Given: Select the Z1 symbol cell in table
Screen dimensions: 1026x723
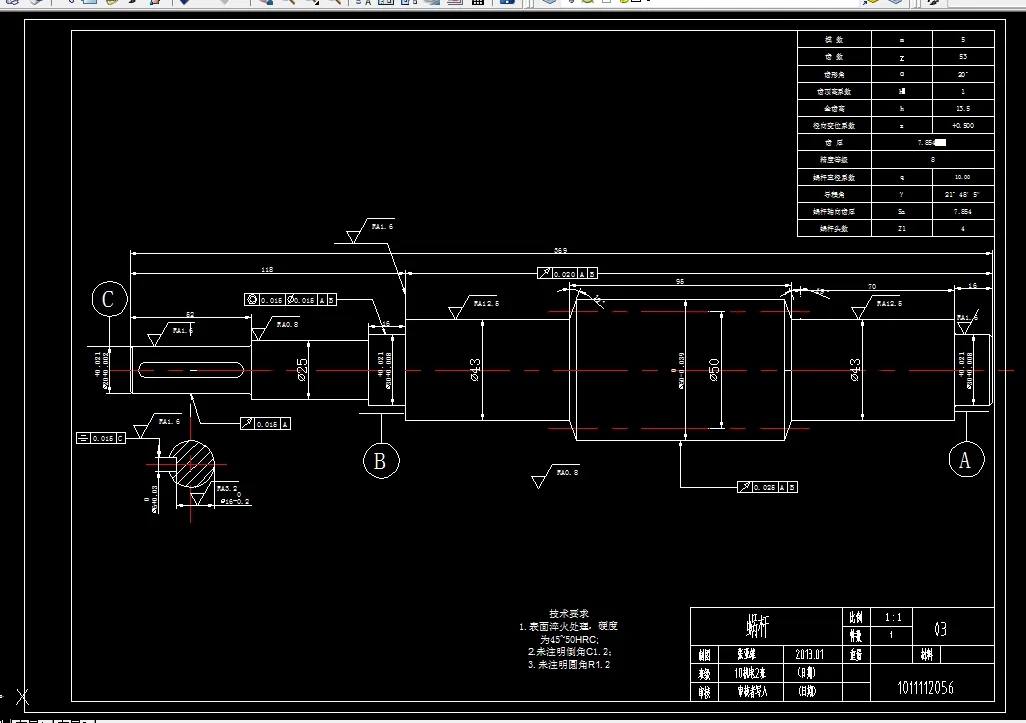Looking at the screenshot, I should click(902, 228).
